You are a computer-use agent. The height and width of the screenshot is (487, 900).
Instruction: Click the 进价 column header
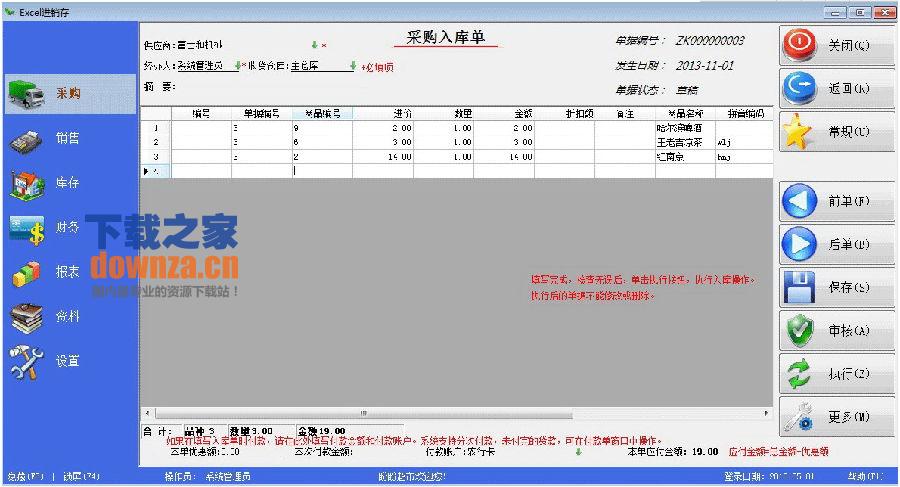(x=383, y=114)
